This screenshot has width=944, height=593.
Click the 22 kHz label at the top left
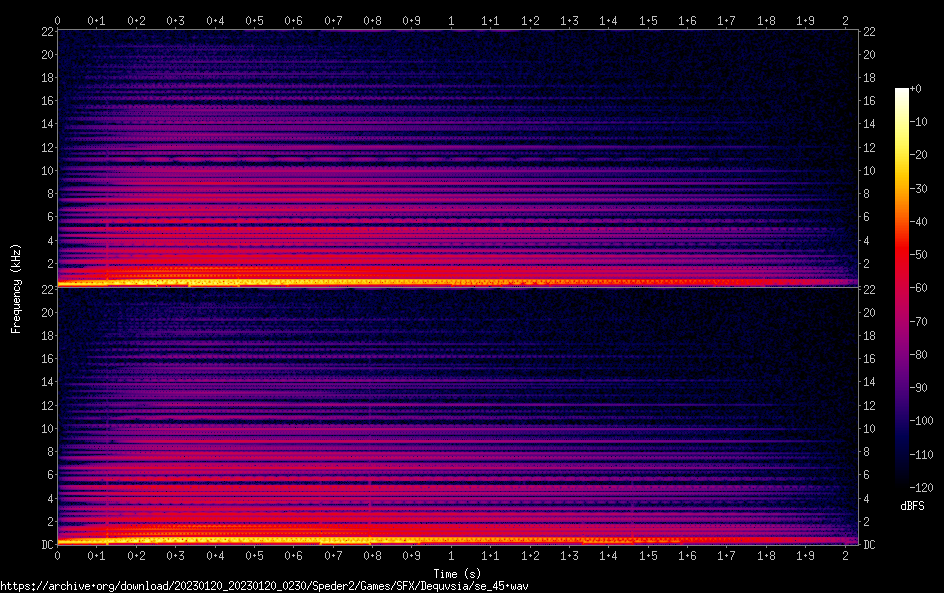[46, 32]
